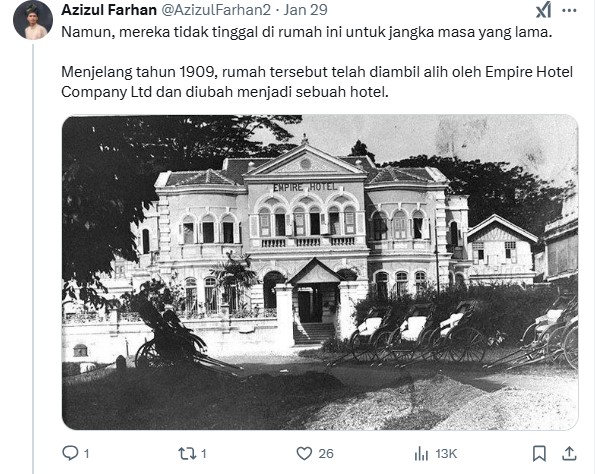The height and width of the screenshot is (474, 595).
Task: Bookmark this post
Action: (539, 454)
